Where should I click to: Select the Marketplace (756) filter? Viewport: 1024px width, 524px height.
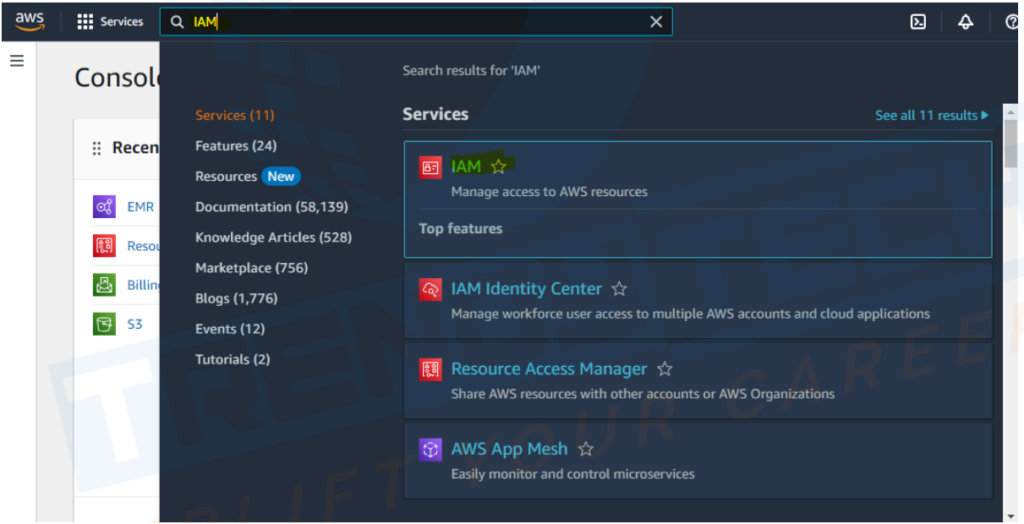tap(251, 268)
